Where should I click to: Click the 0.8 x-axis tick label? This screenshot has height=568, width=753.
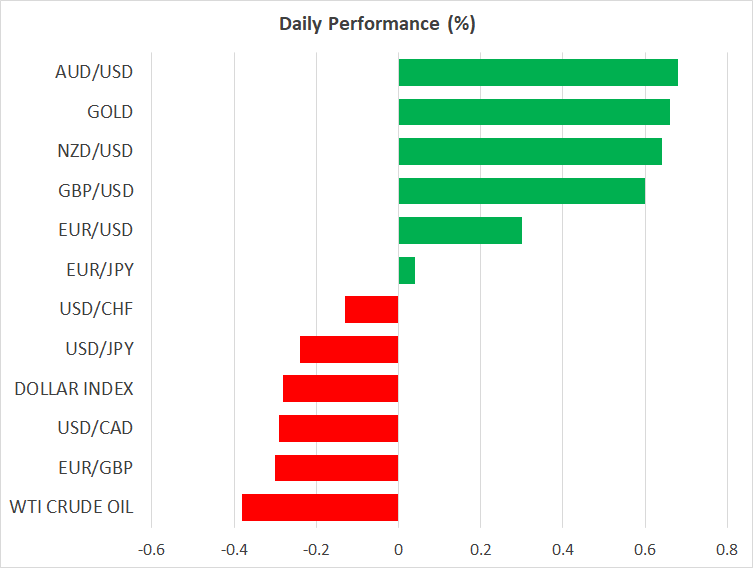[727, 549]
